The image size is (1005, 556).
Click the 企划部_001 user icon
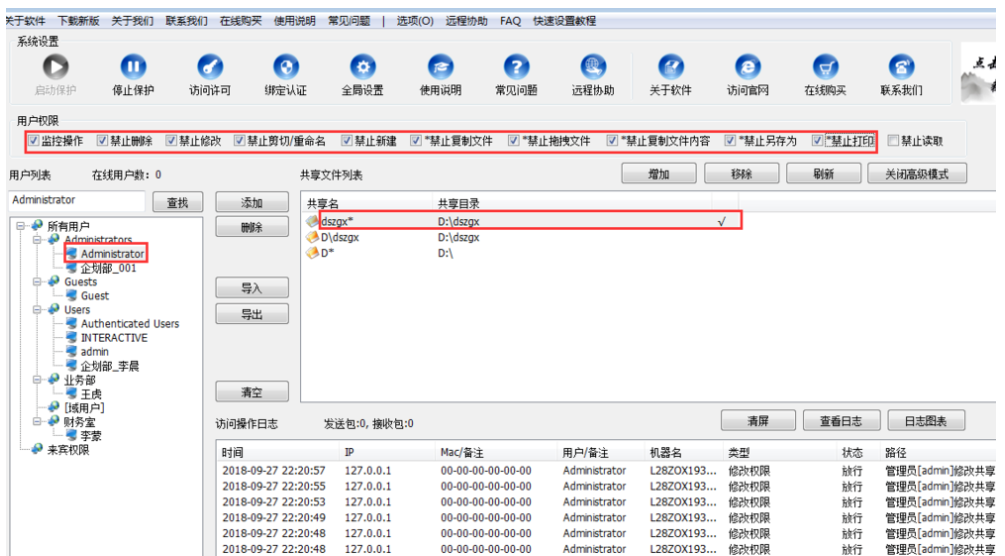point(72,268)
